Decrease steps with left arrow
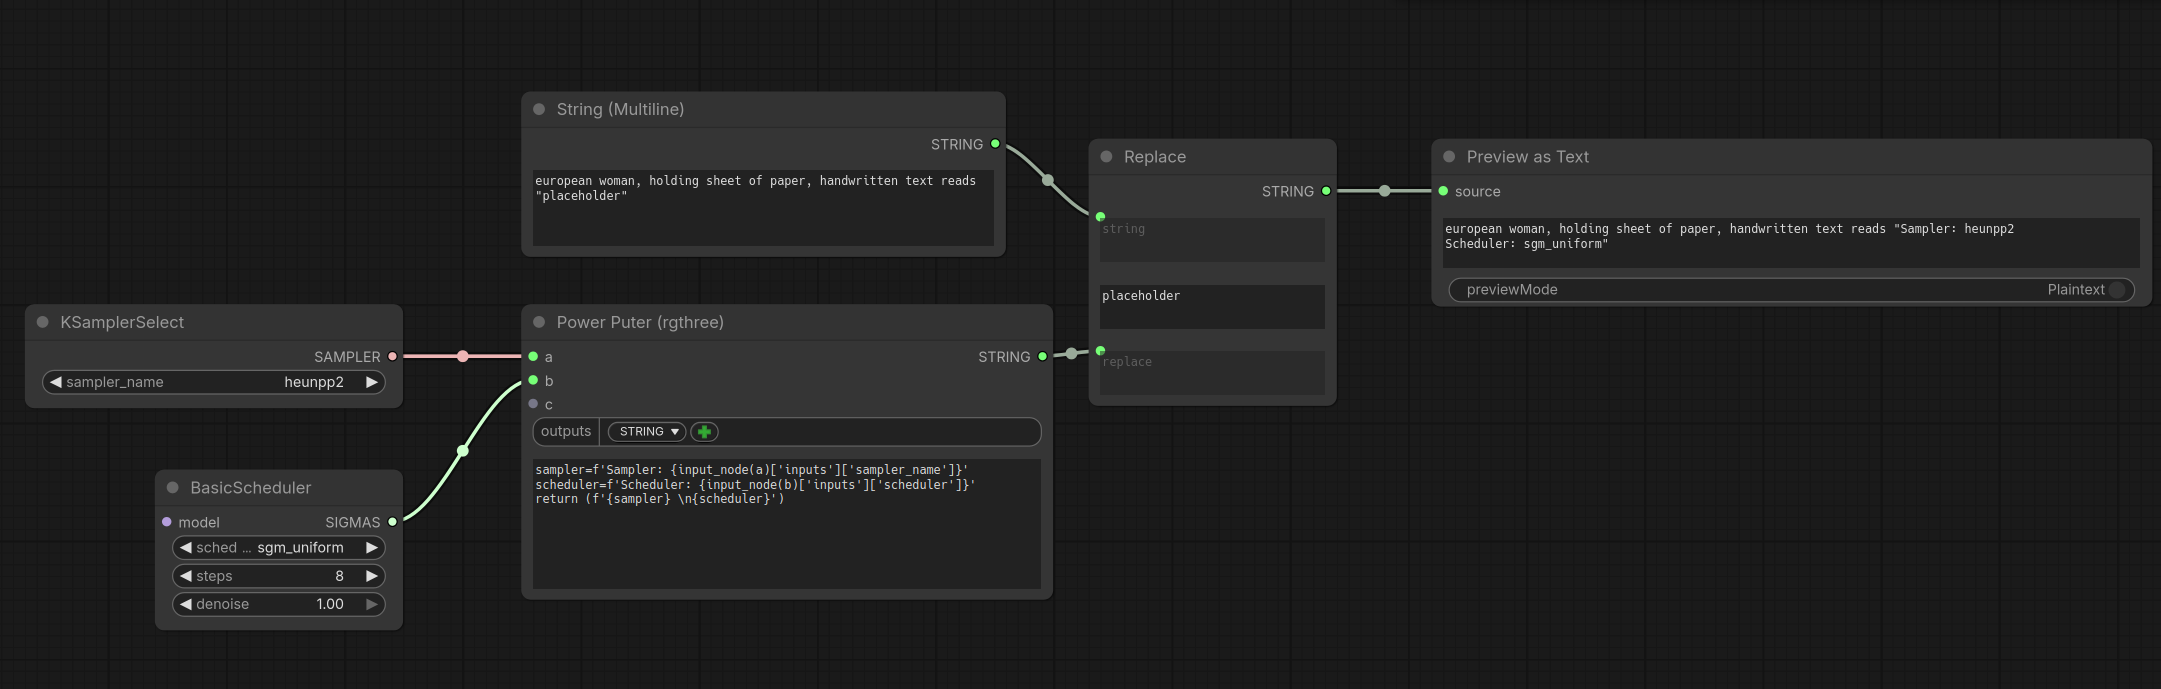Viewport: 2161px width, 689px height. tap(186, 576)
